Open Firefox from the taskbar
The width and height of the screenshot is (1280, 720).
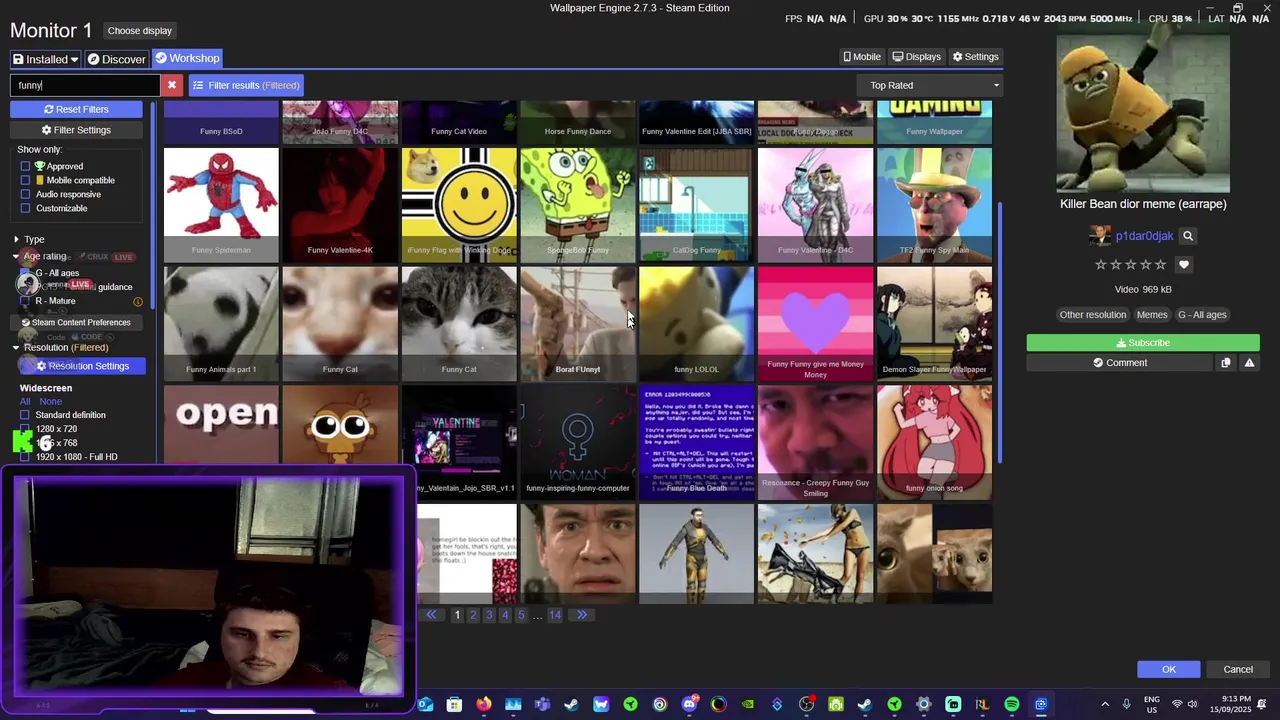484,704
